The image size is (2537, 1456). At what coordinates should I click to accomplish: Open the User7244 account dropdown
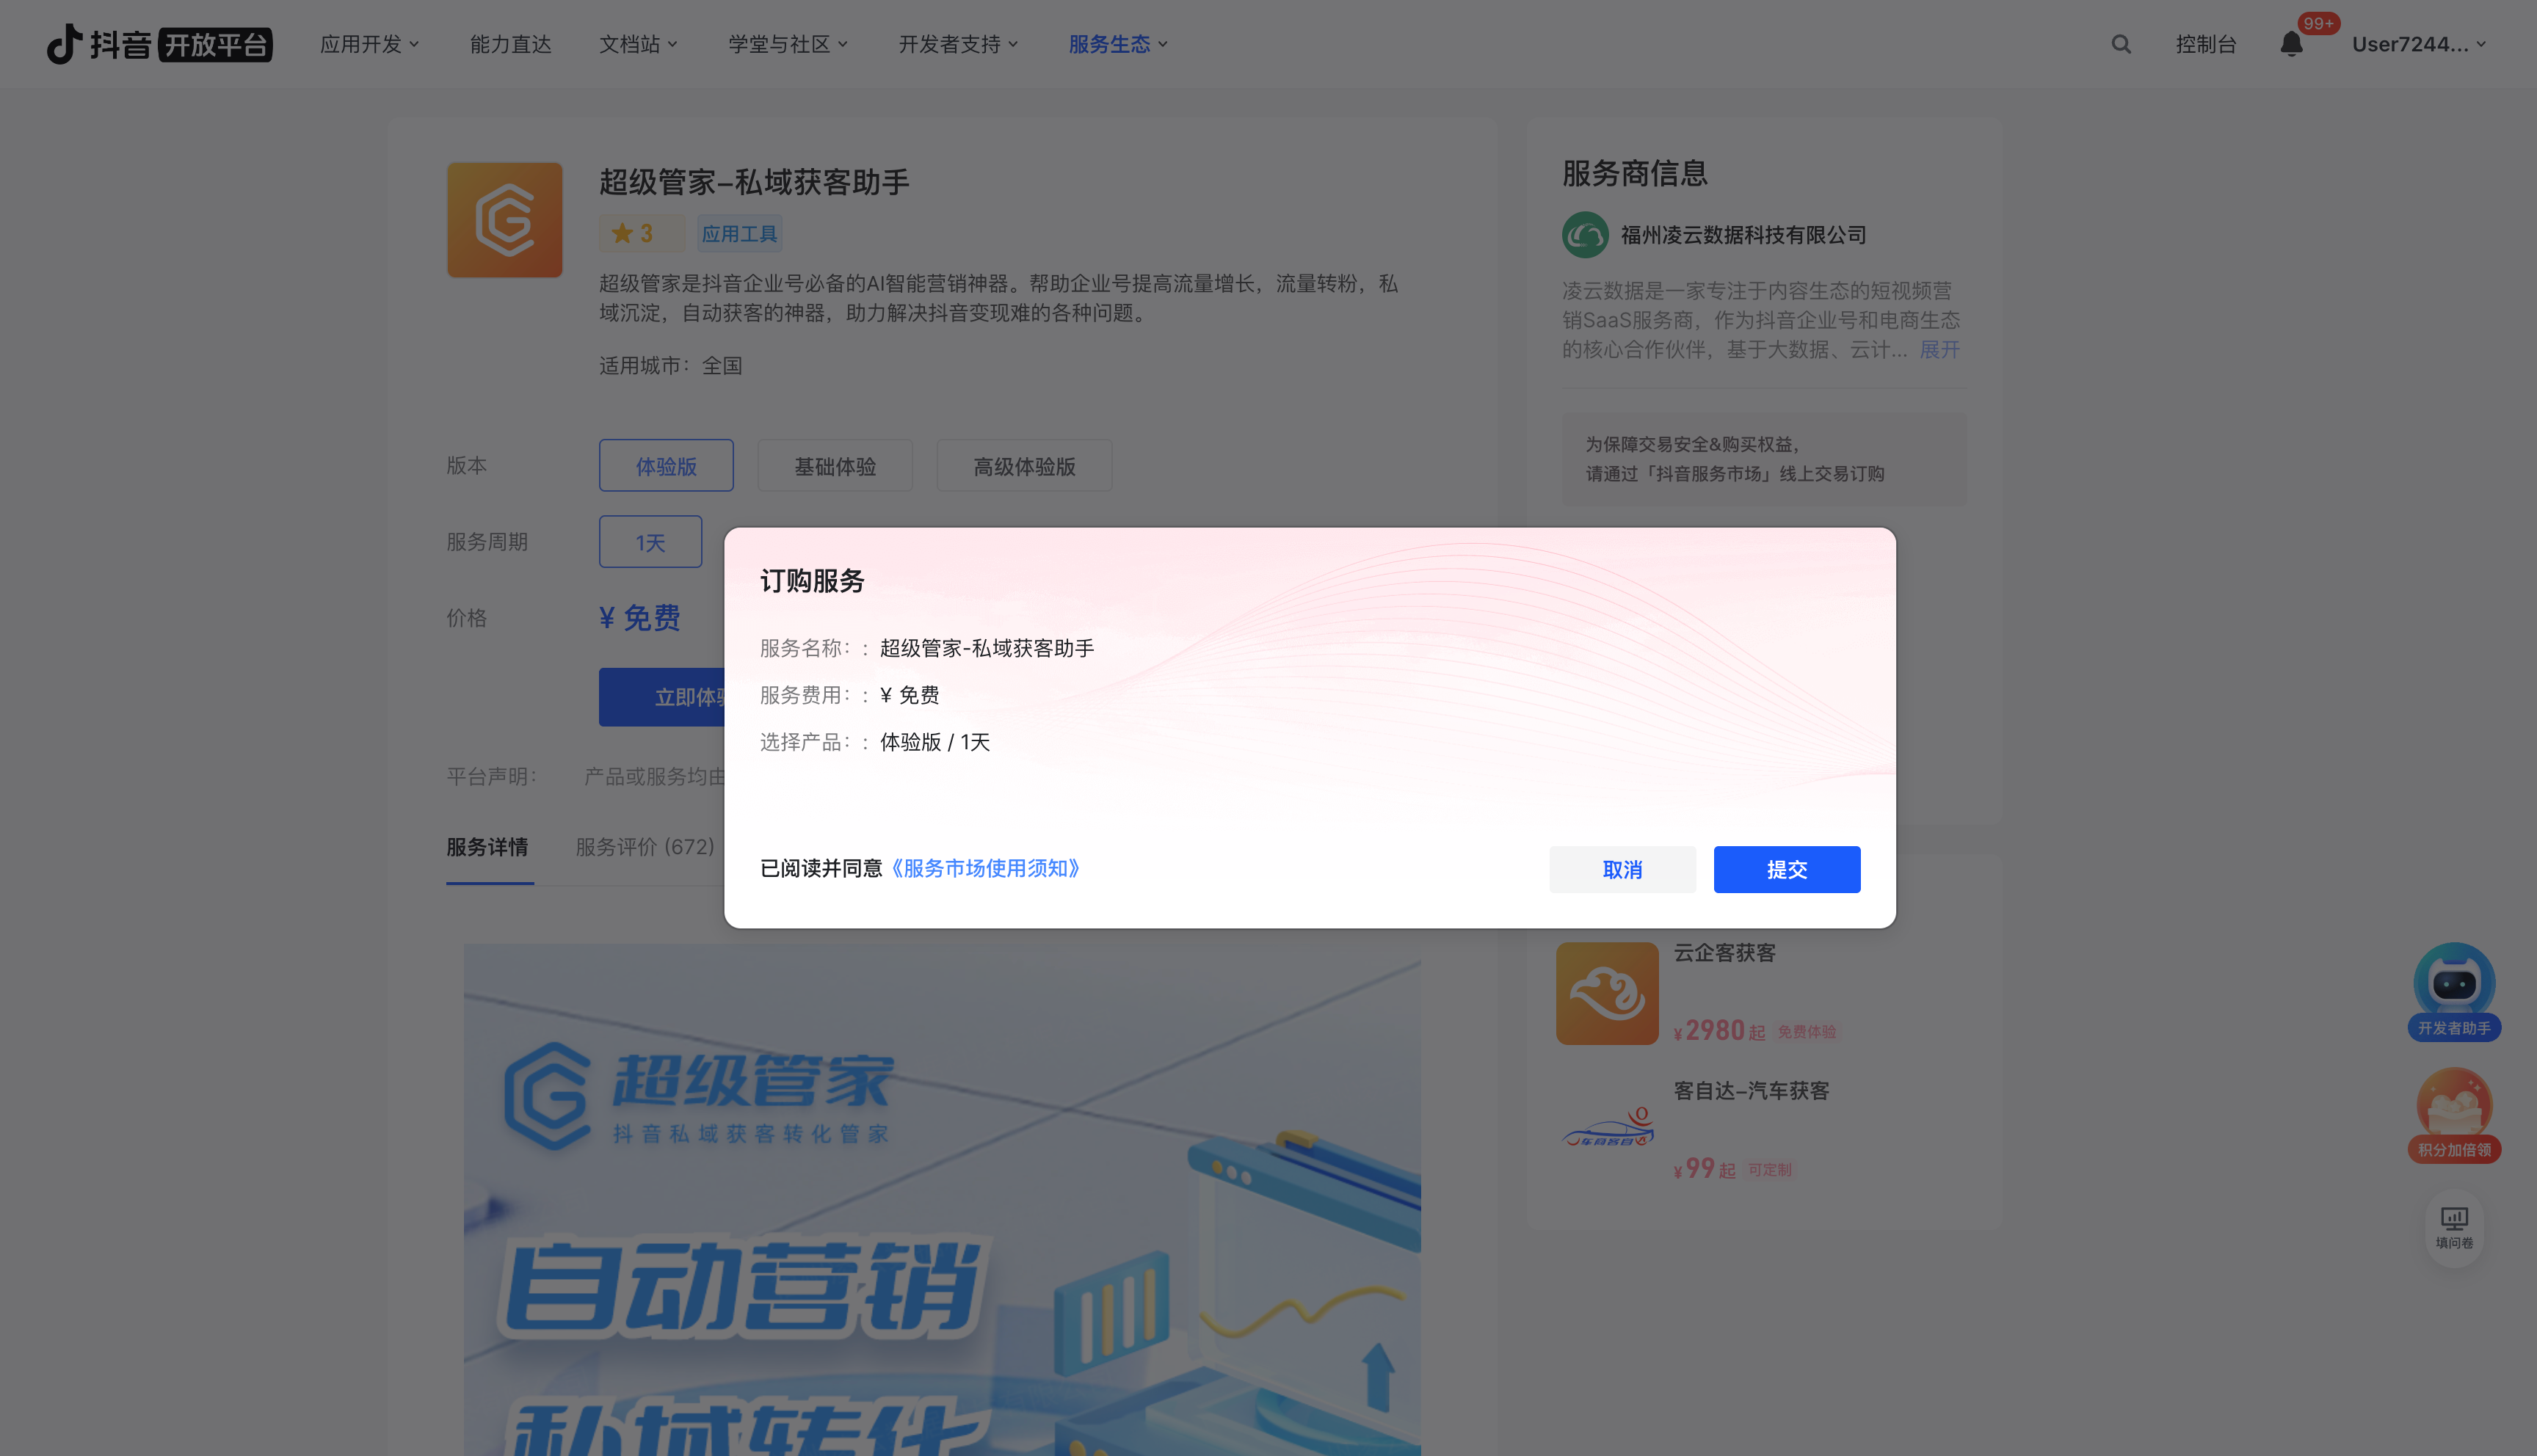point(2419,44)
